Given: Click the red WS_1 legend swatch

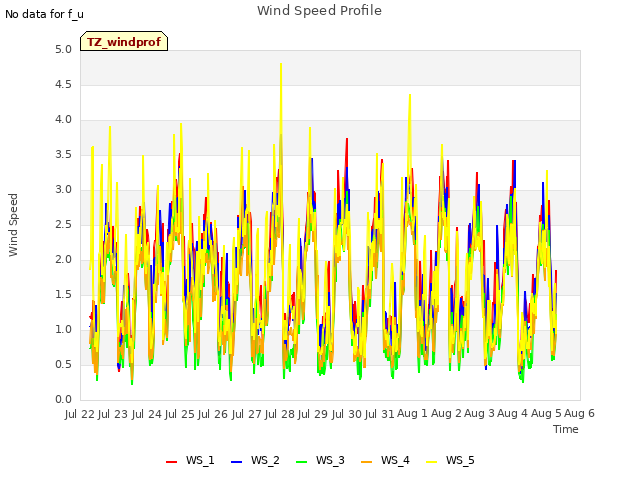Looking at the screenshot, I should [x=171, y=461].
